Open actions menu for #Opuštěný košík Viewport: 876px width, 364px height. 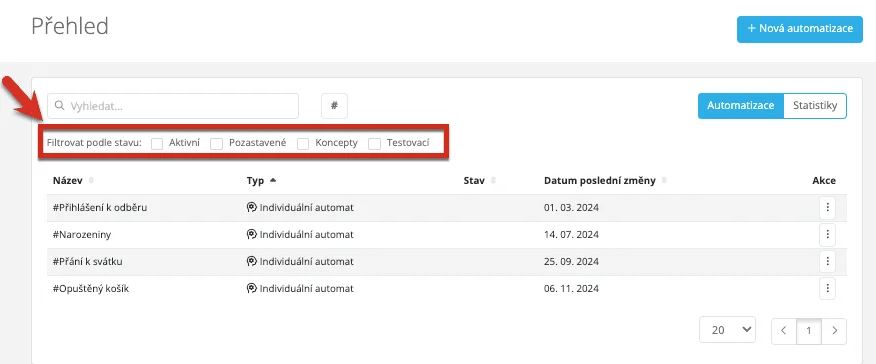coord(827,289)
